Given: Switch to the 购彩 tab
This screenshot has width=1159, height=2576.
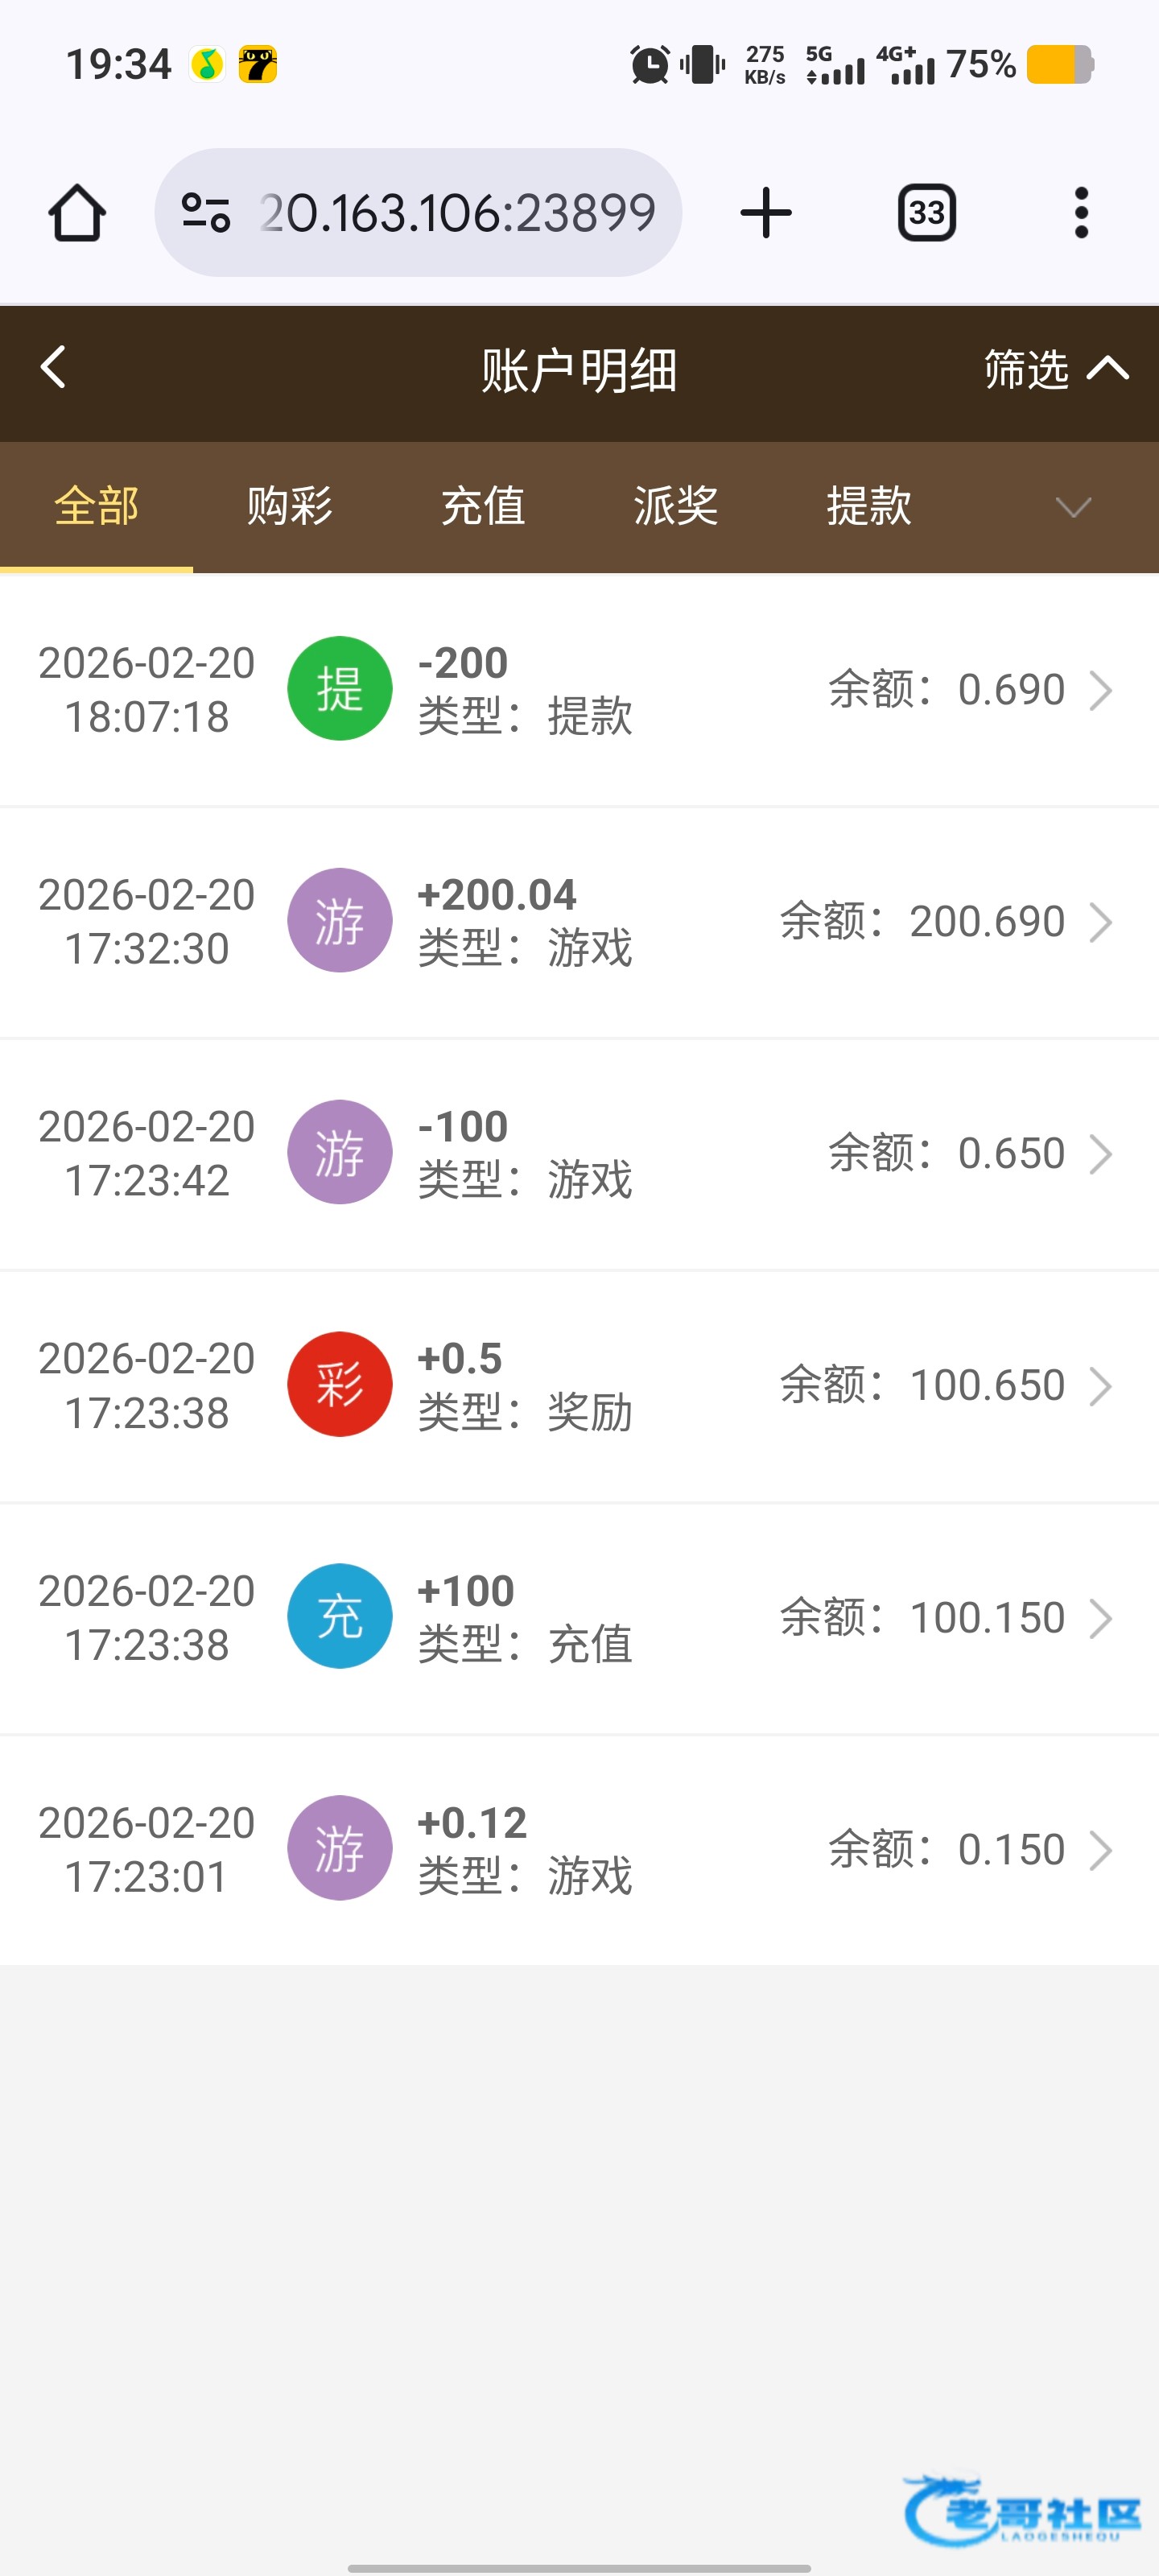Looking at the screenshot, I should pyautogui.click(x=289, y=506).
